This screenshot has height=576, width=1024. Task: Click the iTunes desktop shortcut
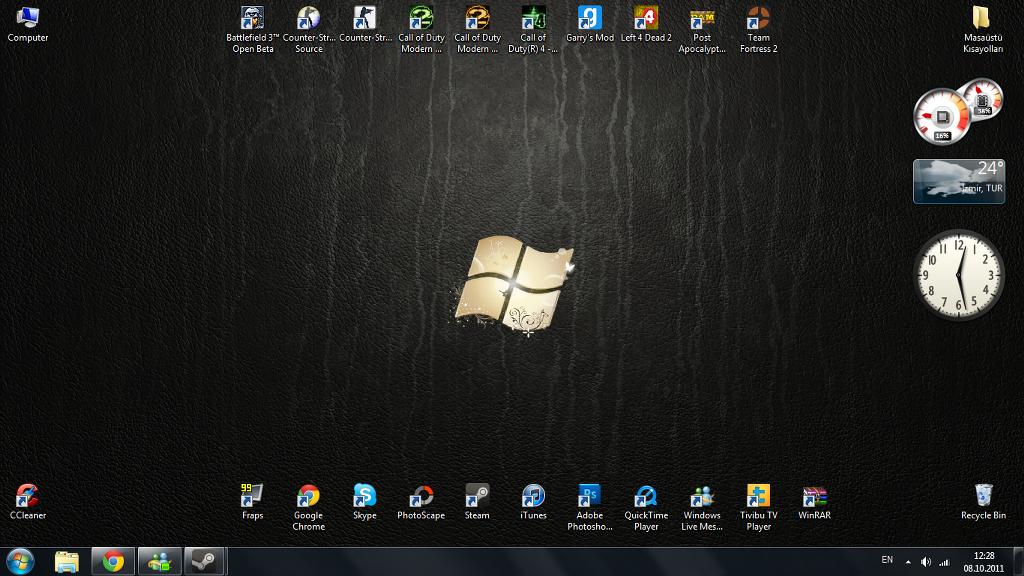pos(533,497)
